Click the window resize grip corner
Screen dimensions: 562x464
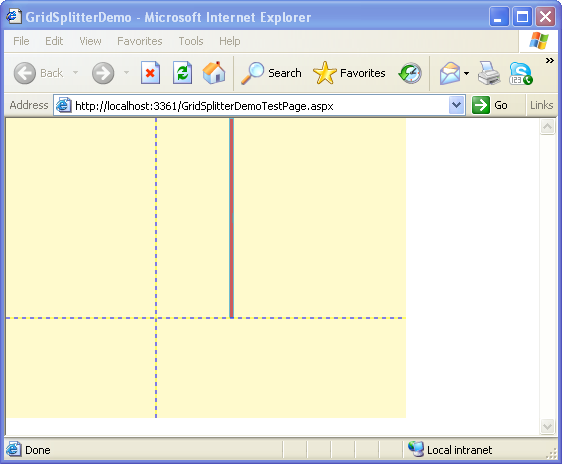[x=551, y=453]
